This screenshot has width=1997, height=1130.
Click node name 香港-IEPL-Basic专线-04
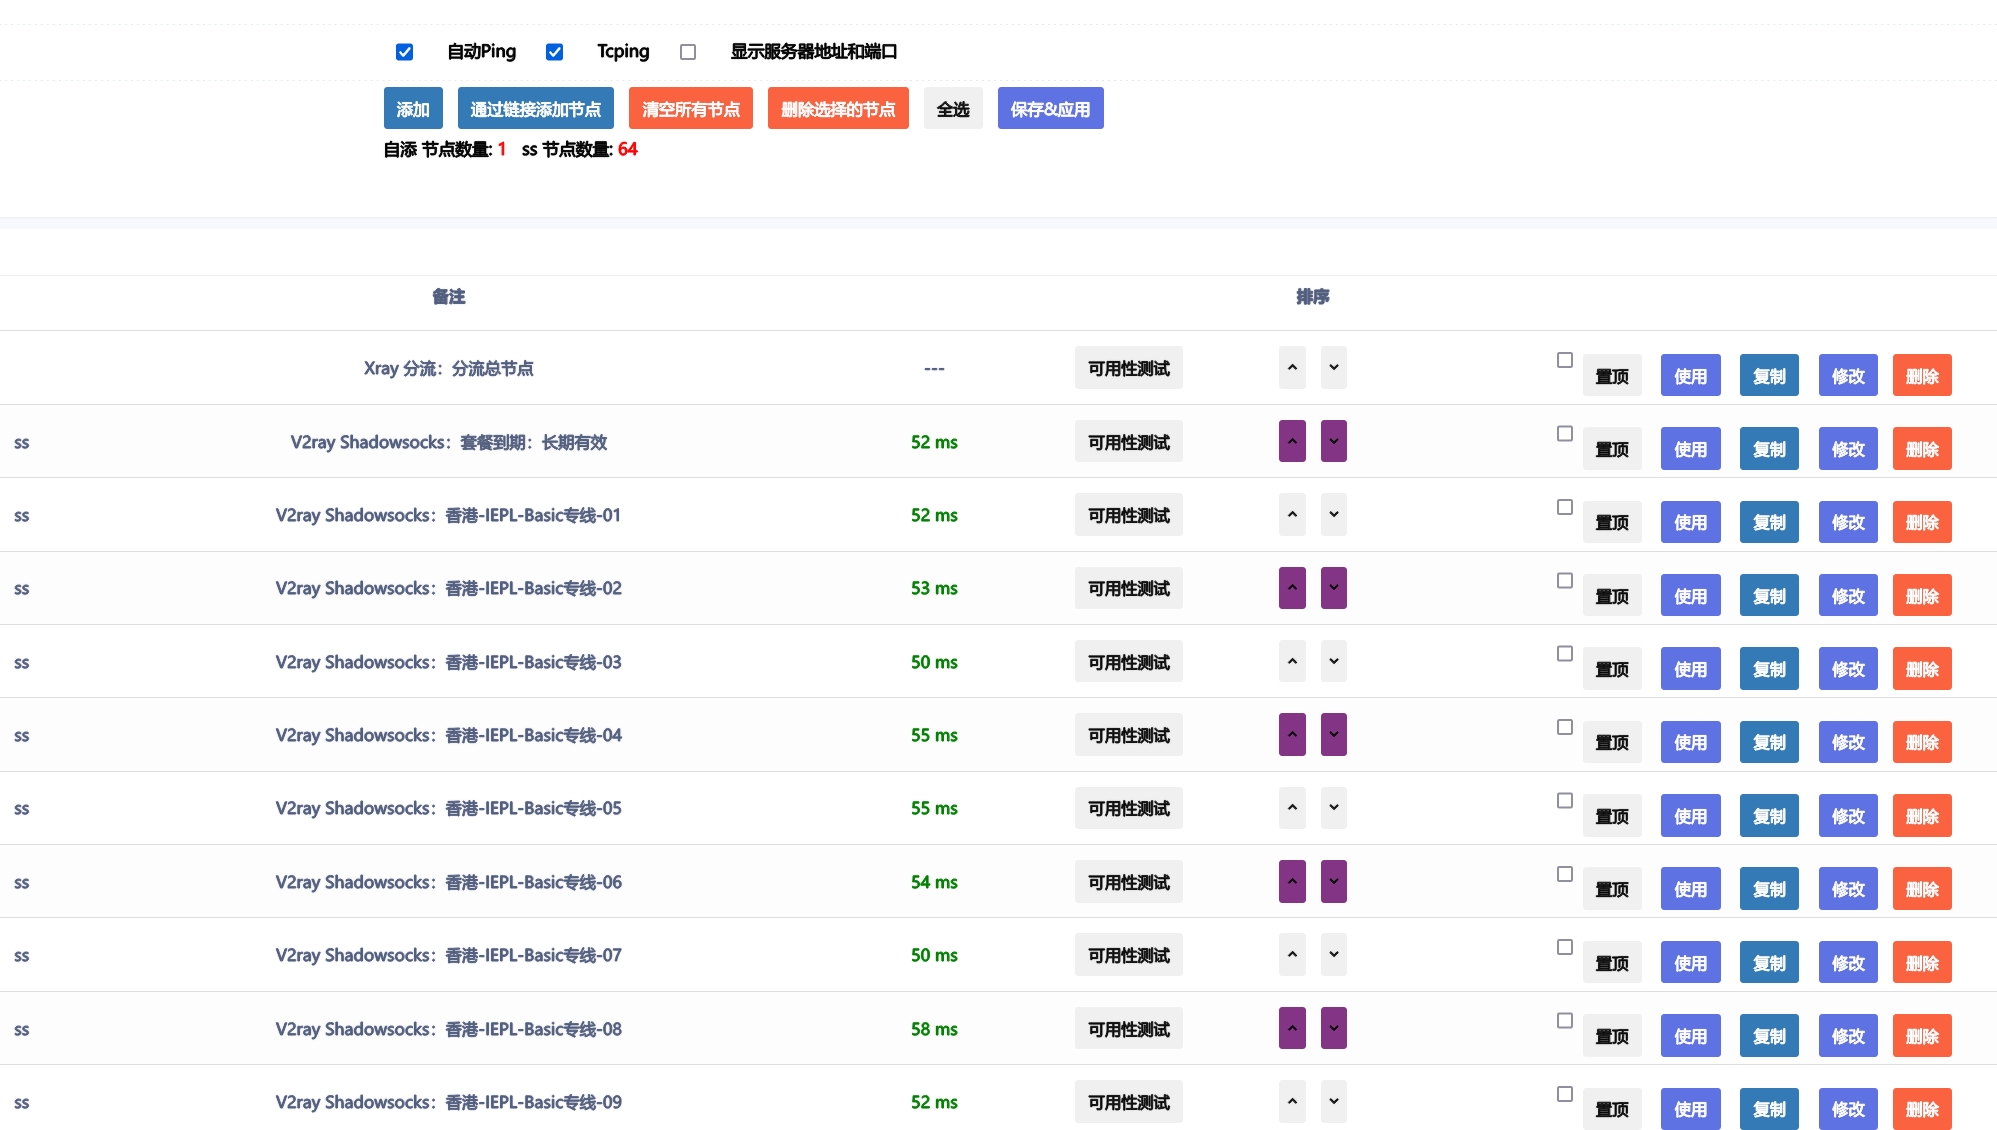449,735
